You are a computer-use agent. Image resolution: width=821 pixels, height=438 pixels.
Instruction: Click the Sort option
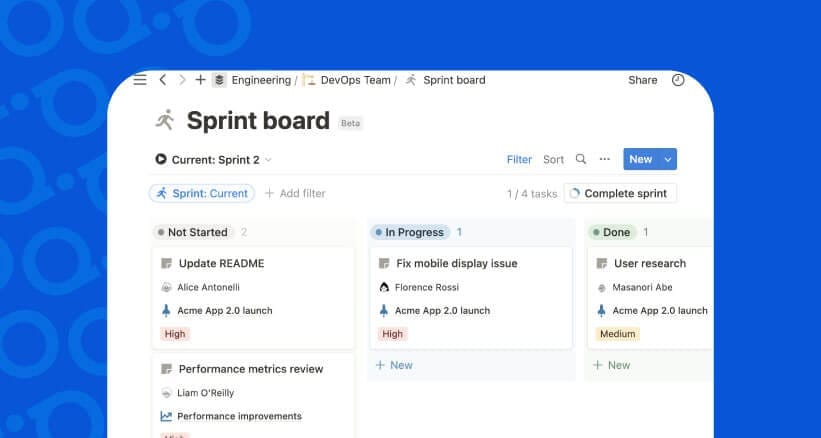(x=553, y=159)
